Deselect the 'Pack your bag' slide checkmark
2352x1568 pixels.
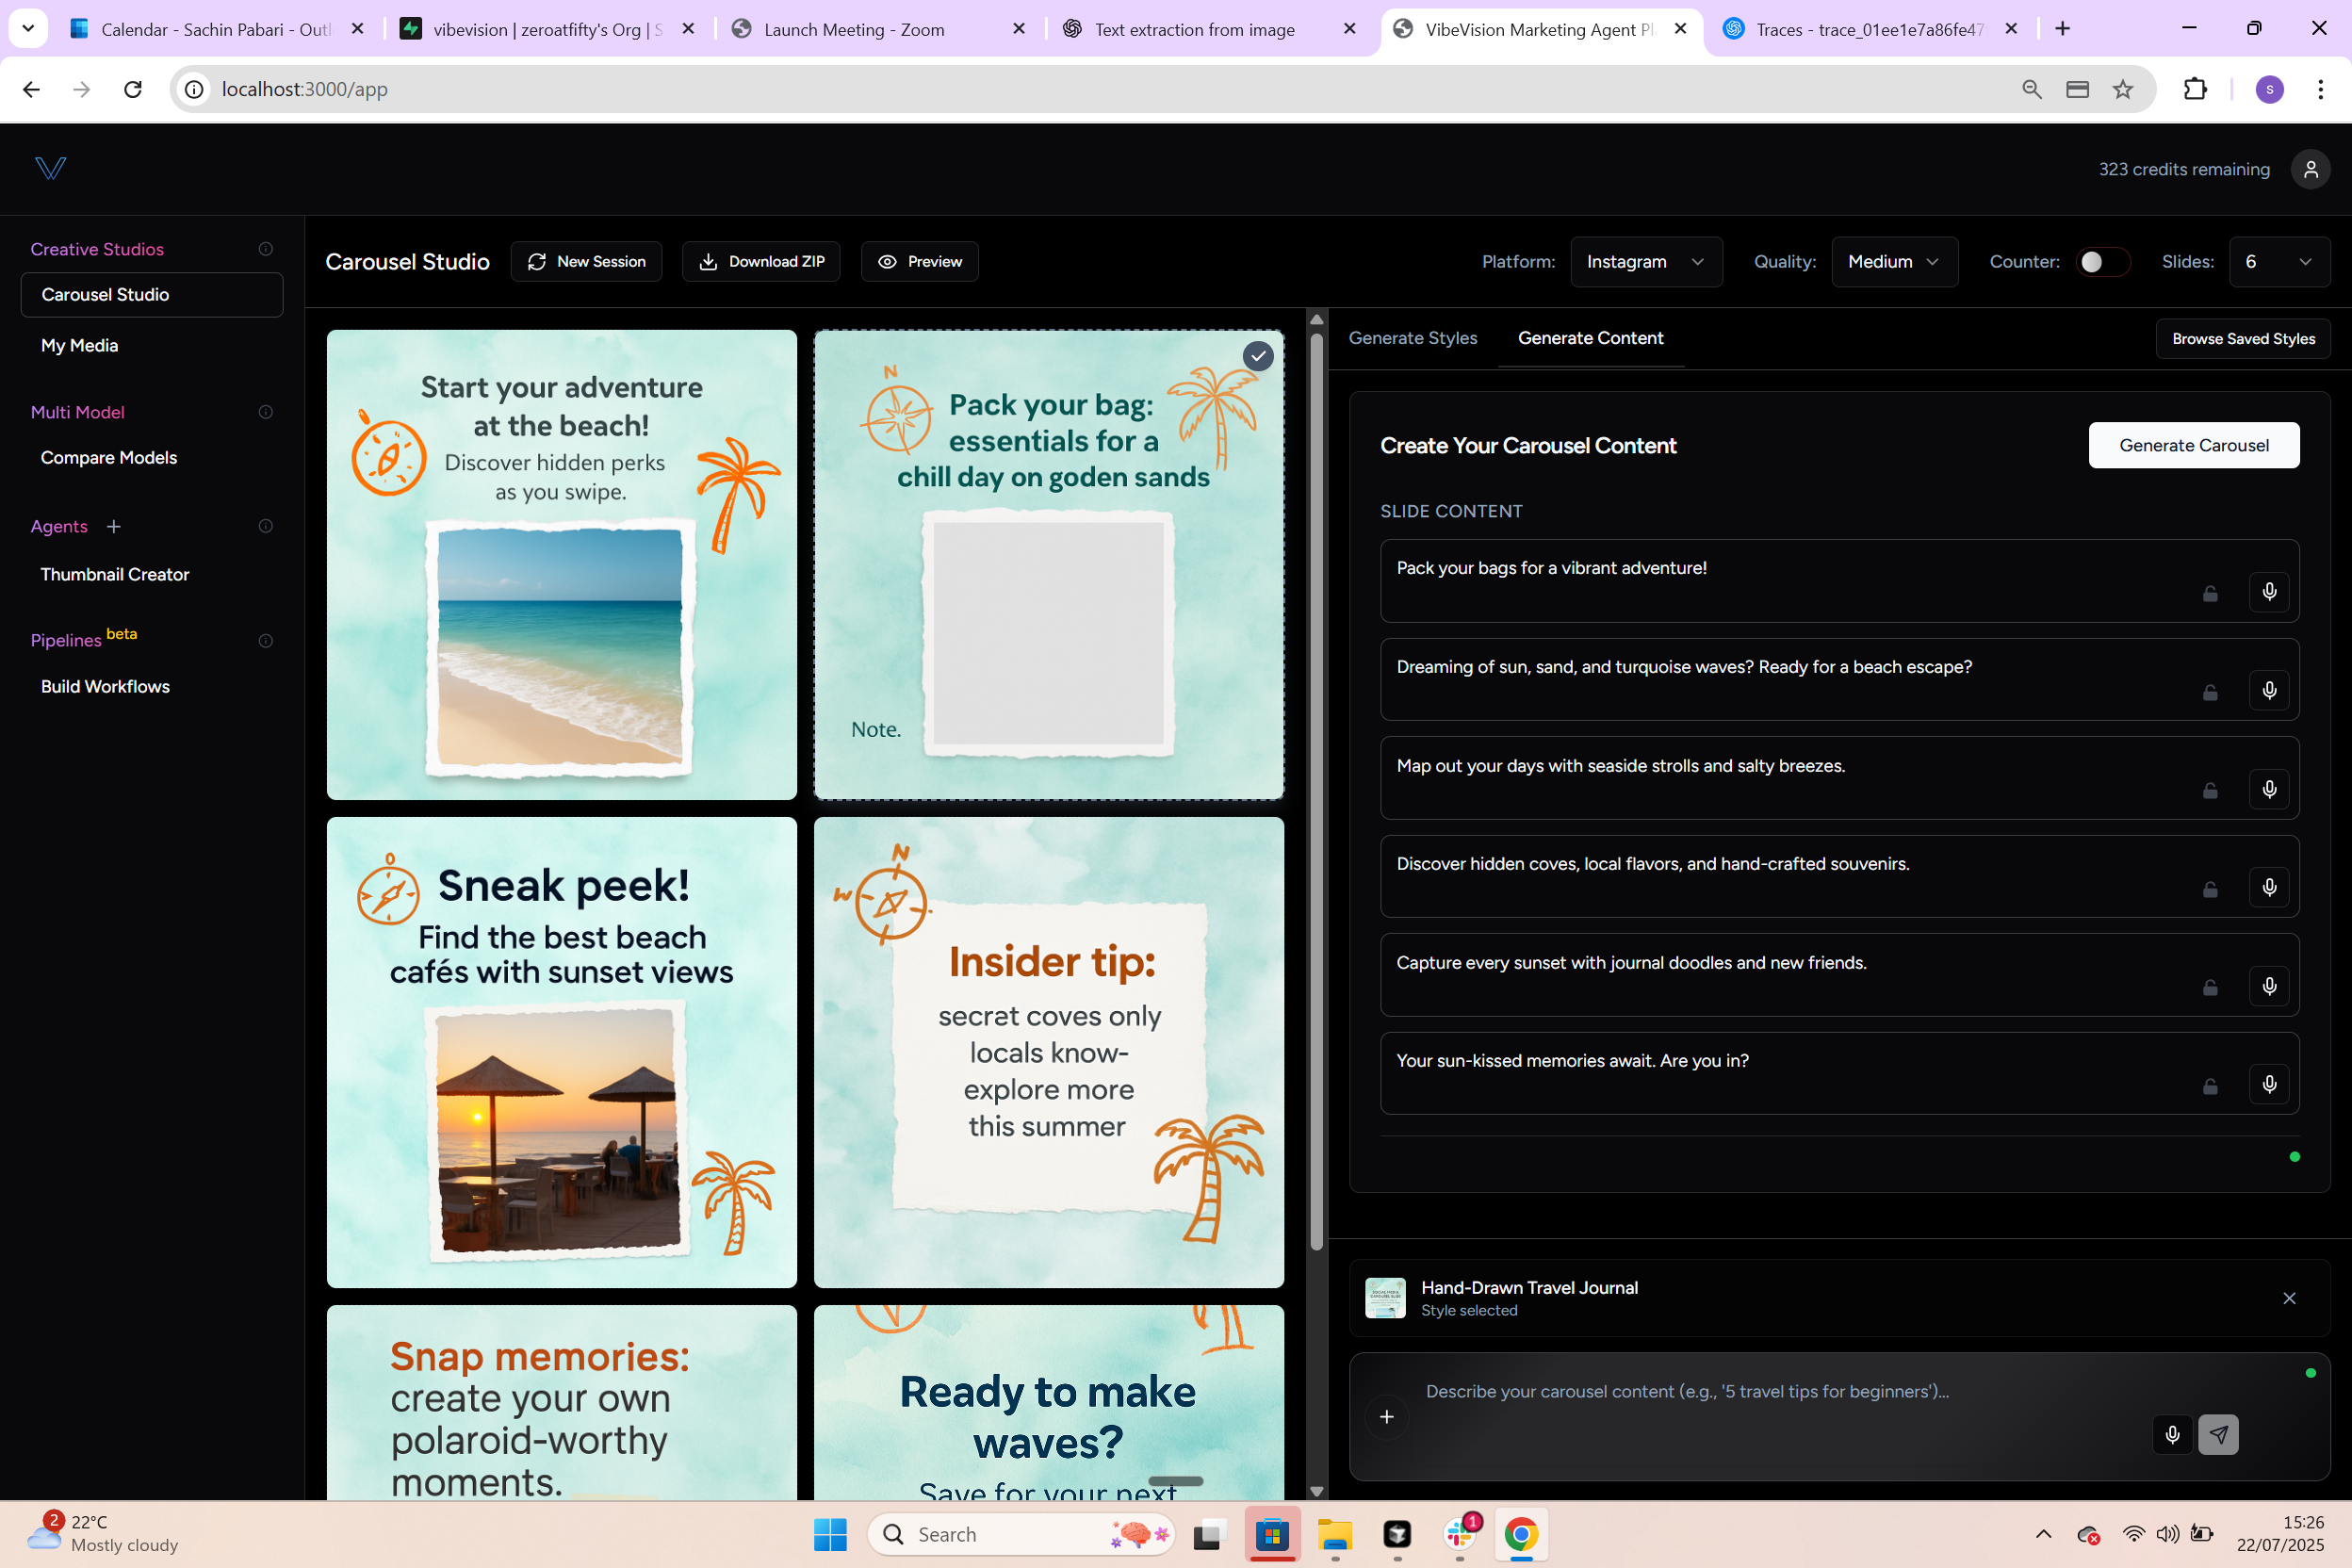pyautogui.click(x=1258, y=356)
